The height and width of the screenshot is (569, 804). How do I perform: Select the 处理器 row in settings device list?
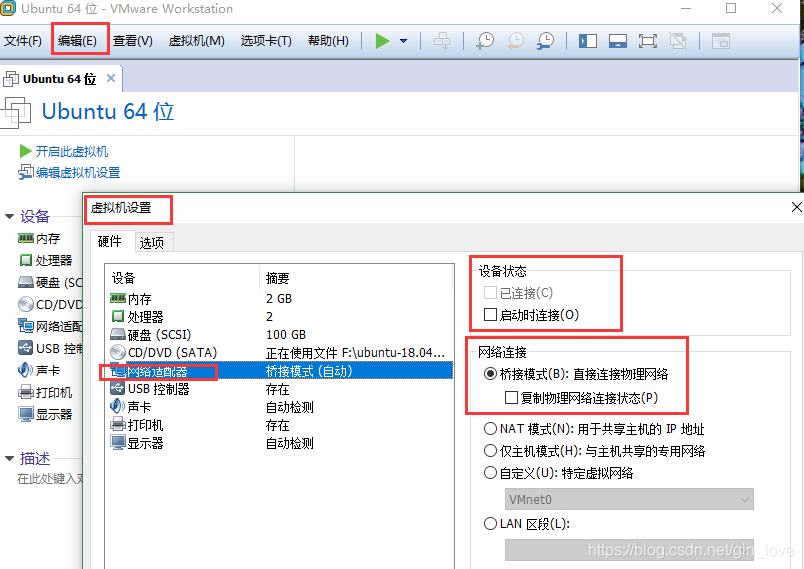coord(279,316)
